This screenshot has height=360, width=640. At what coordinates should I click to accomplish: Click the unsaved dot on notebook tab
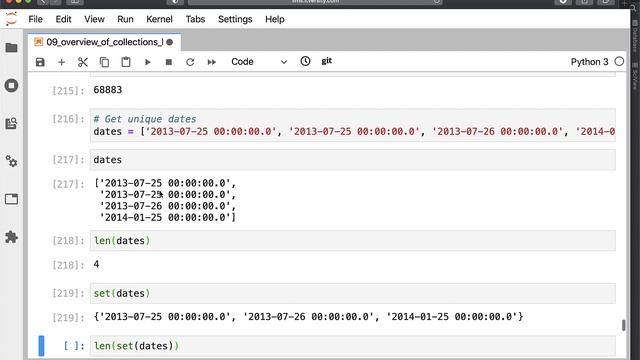click(x=170, y=42)
